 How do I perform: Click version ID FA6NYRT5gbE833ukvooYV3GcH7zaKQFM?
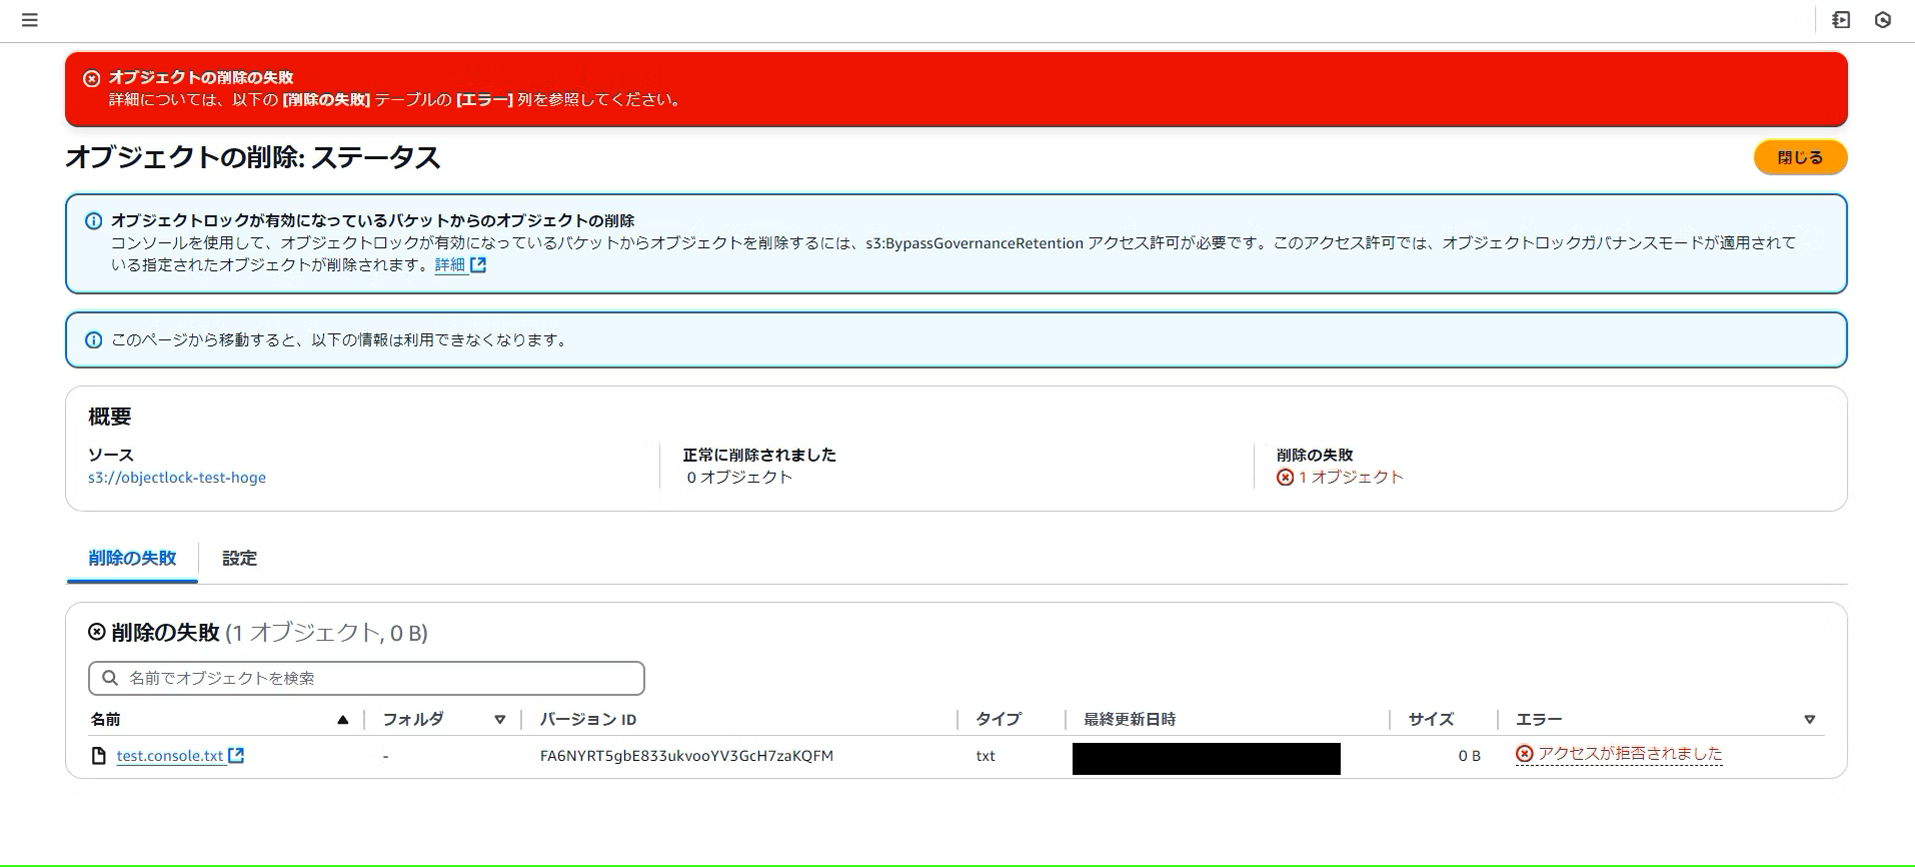[x=687, y=756]
